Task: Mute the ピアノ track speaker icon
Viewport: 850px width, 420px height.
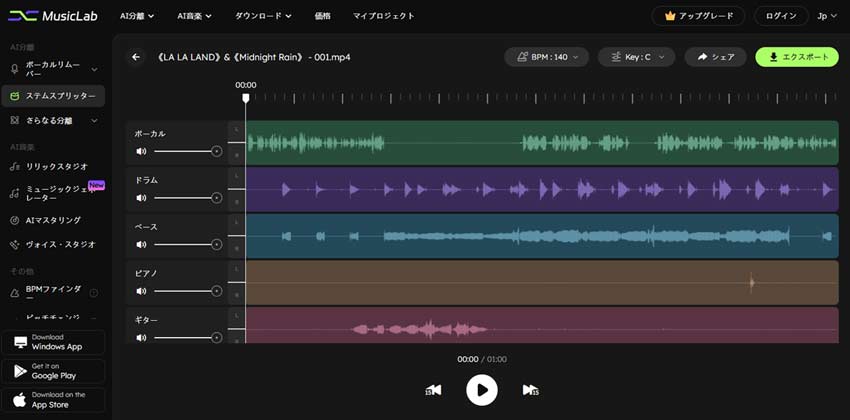Action: [141, 291]
